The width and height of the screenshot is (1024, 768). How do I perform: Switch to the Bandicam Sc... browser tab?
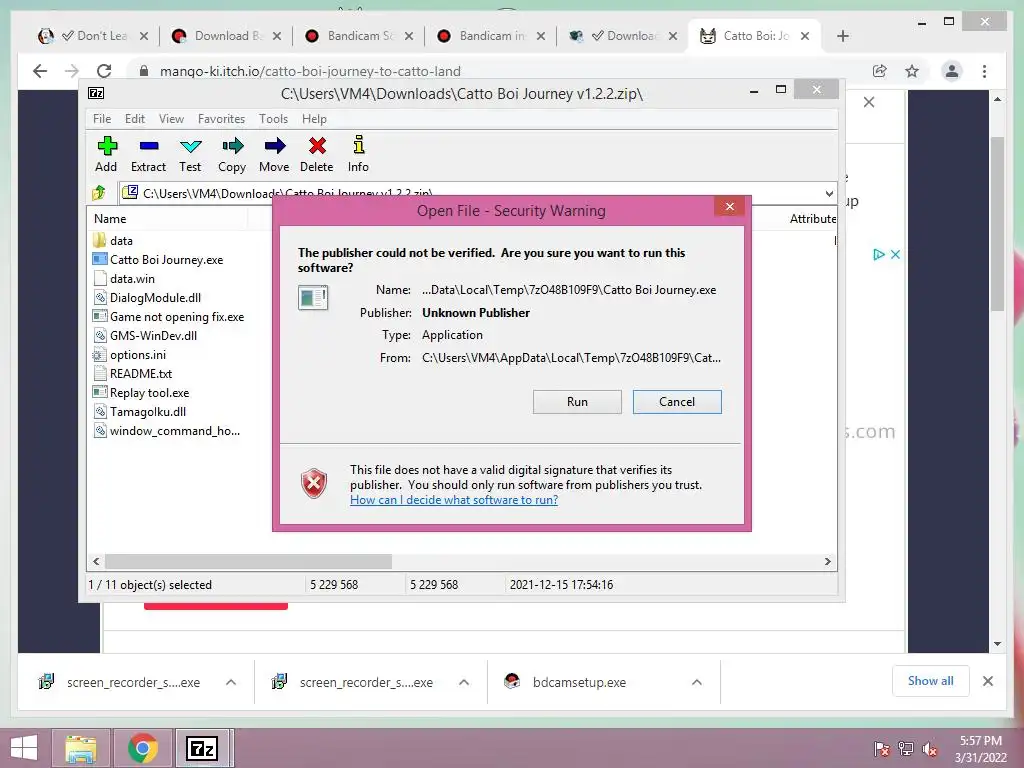(x=359, y=36)
